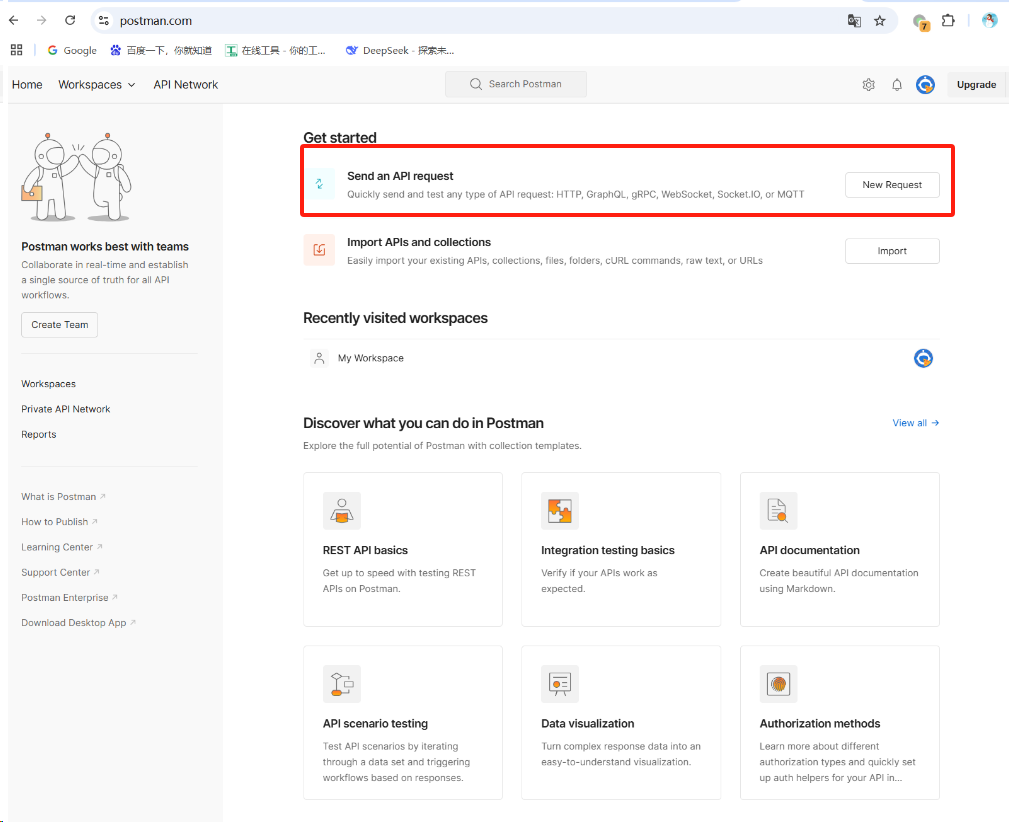Click the Send an API request icon
Image resolution: width=1009 pixels, height=822 pixels.
[x=319, y=184]
